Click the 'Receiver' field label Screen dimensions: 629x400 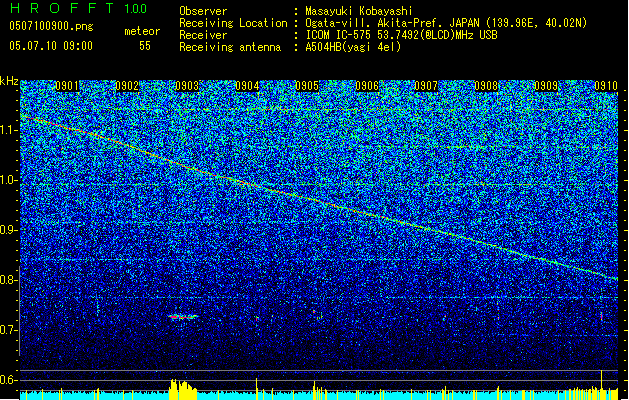click(203, 35)
